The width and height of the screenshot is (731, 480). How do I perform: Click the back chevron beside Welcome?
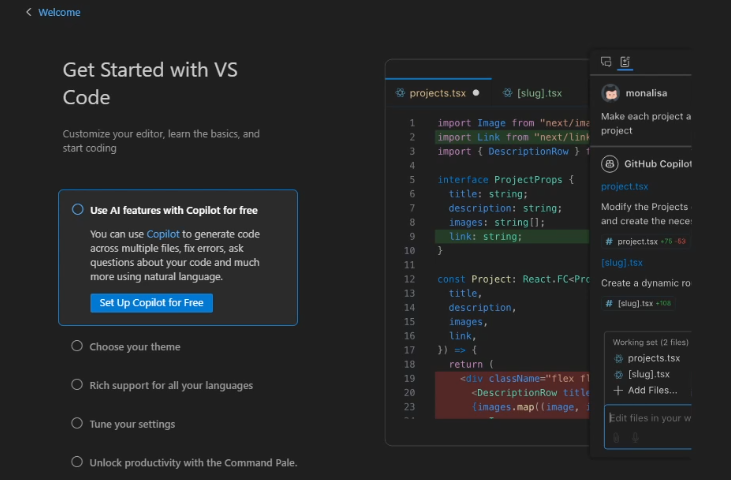click(28, 13)
